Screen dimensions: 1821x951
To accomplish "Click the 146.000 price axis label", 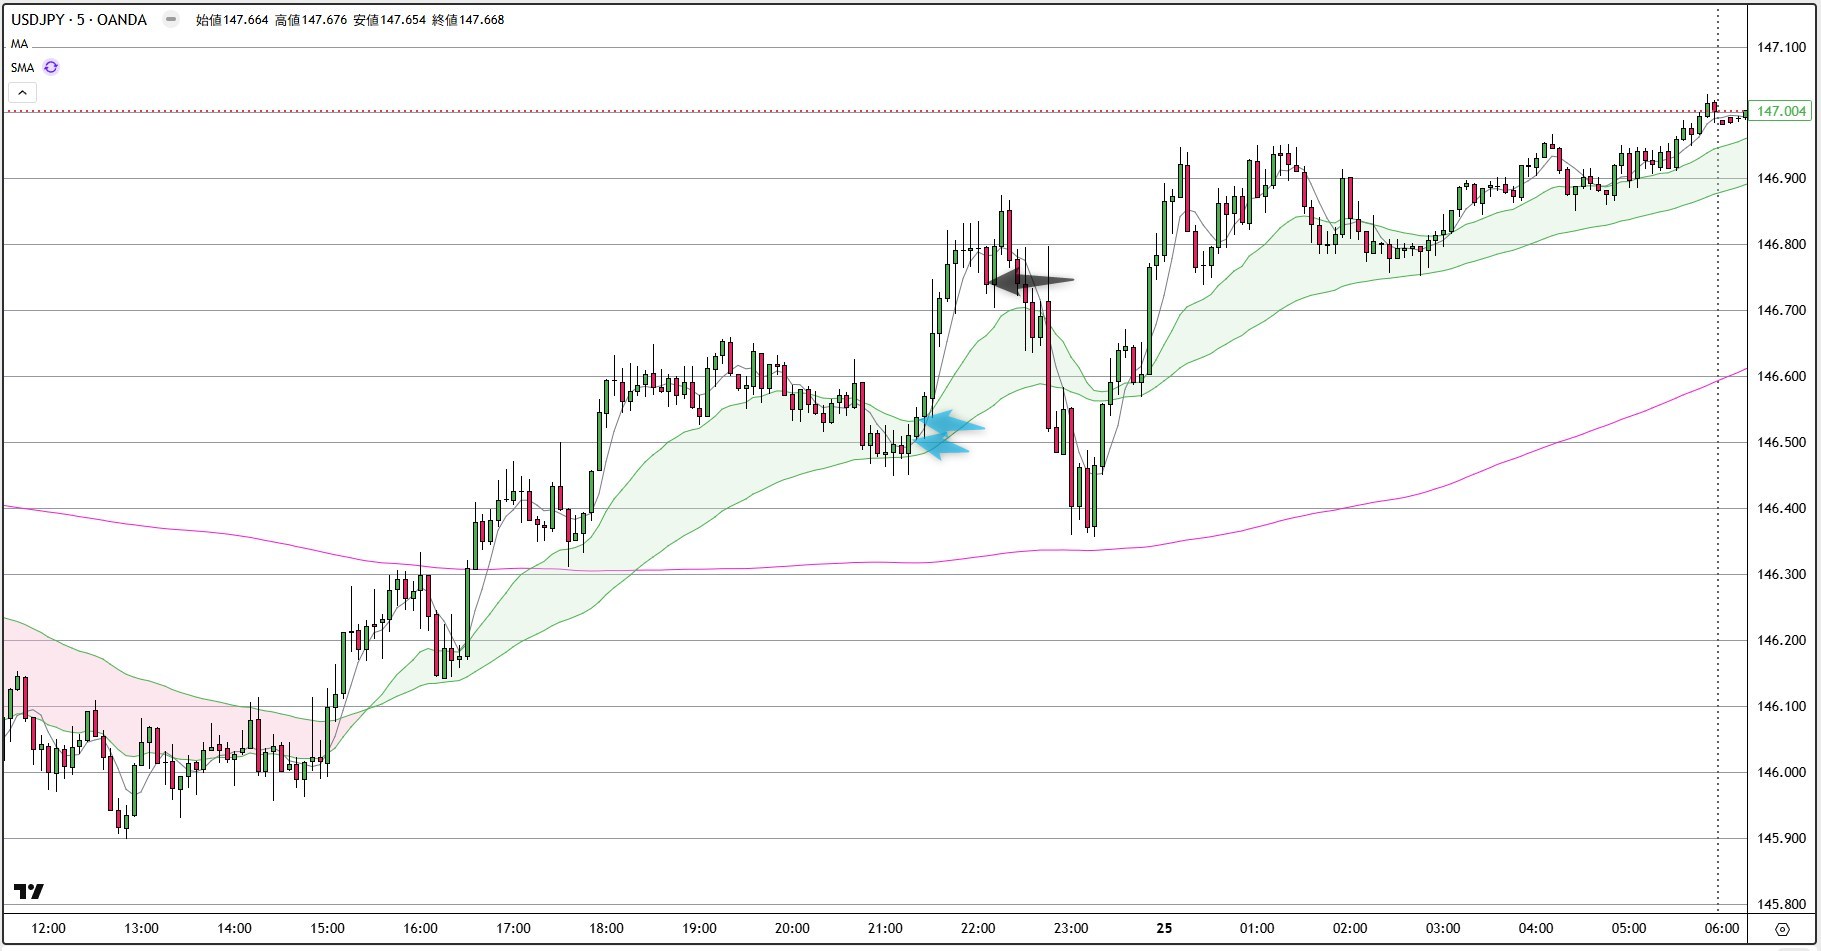I will tap(1782, 772).
